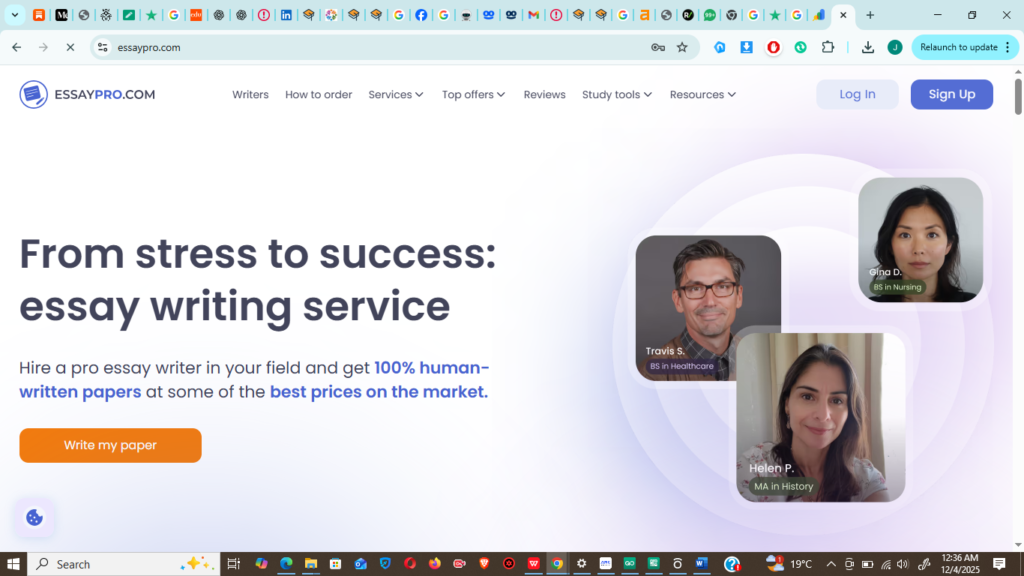The width and height of the screenshot is (1024, 576).
Task: Click the Sign Up button
Action: point(951,94)
